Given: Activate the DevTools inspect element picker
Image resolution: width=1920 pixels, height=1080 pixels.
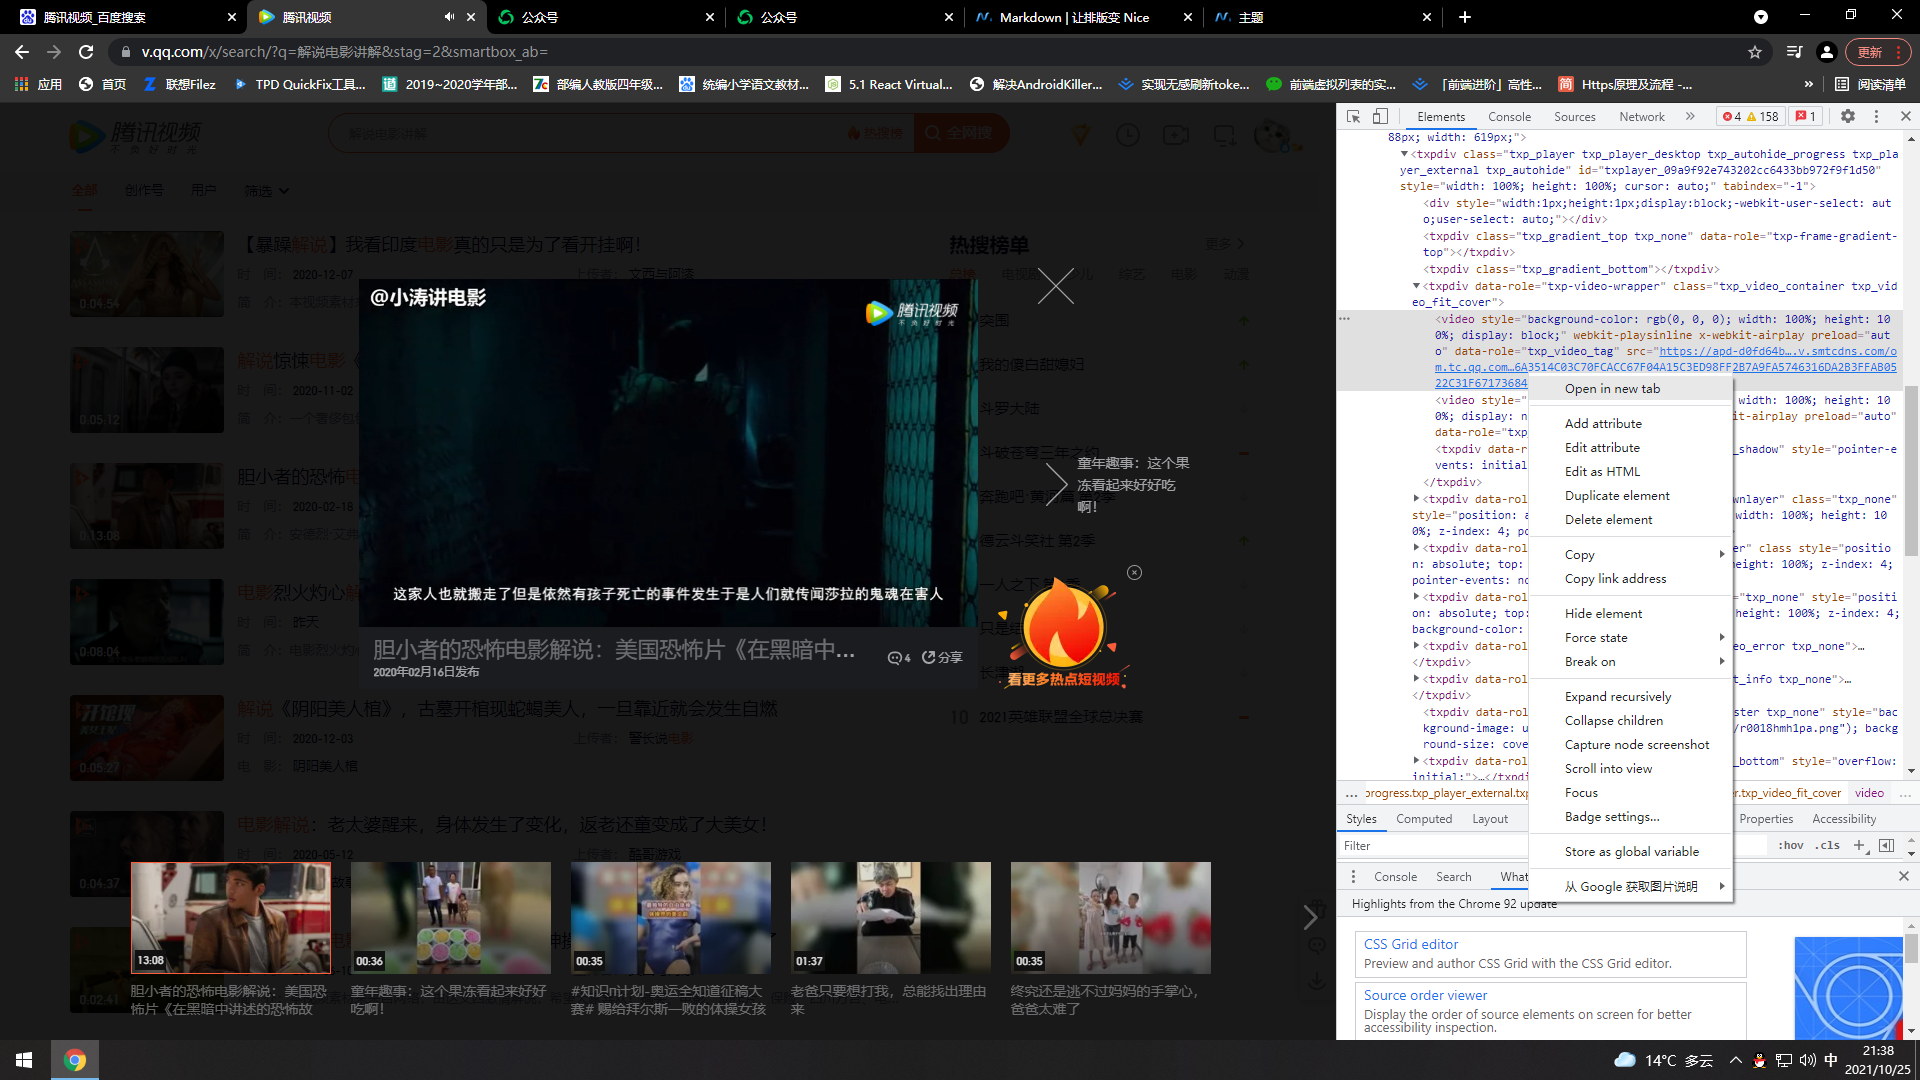Looking at the screenshot, I should 1353,117.
